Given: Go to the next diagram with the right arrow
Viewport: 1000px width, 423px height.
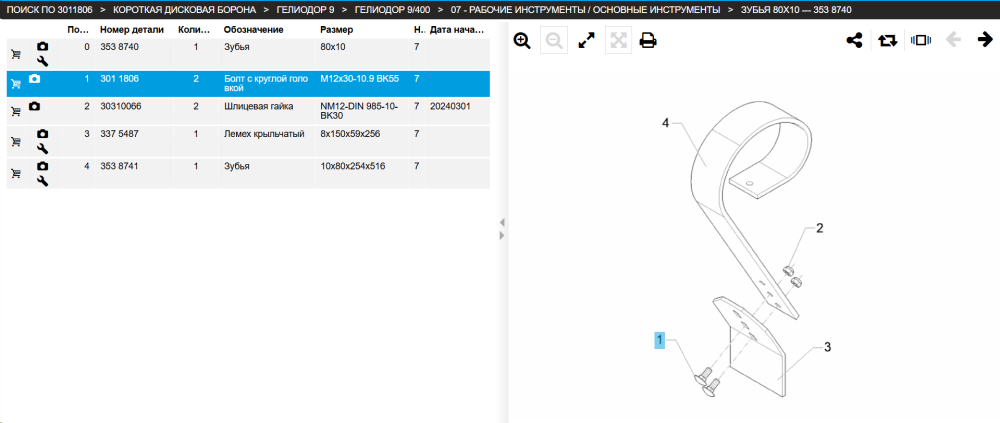Looking at the screenshot, I should [985, 40].
